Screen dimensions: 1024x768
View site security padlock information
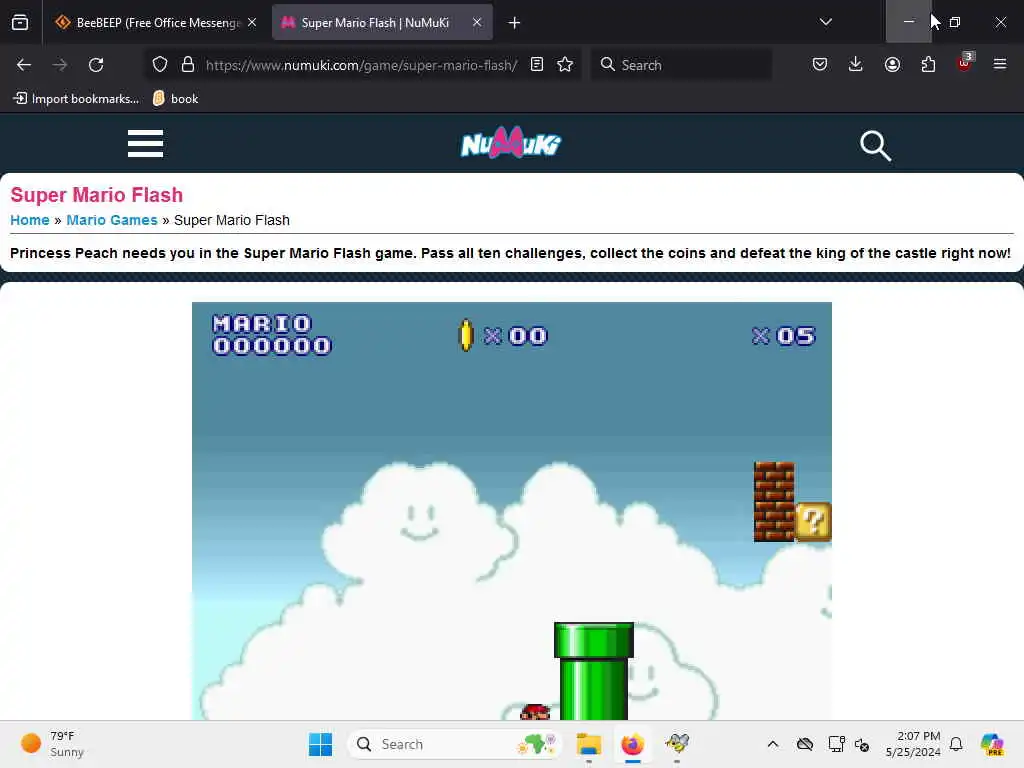188,65
